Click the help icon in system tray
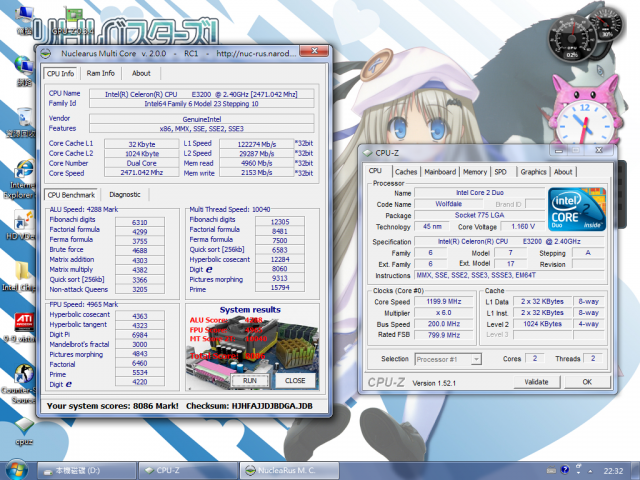640x480 pixels. click(564, 470)
